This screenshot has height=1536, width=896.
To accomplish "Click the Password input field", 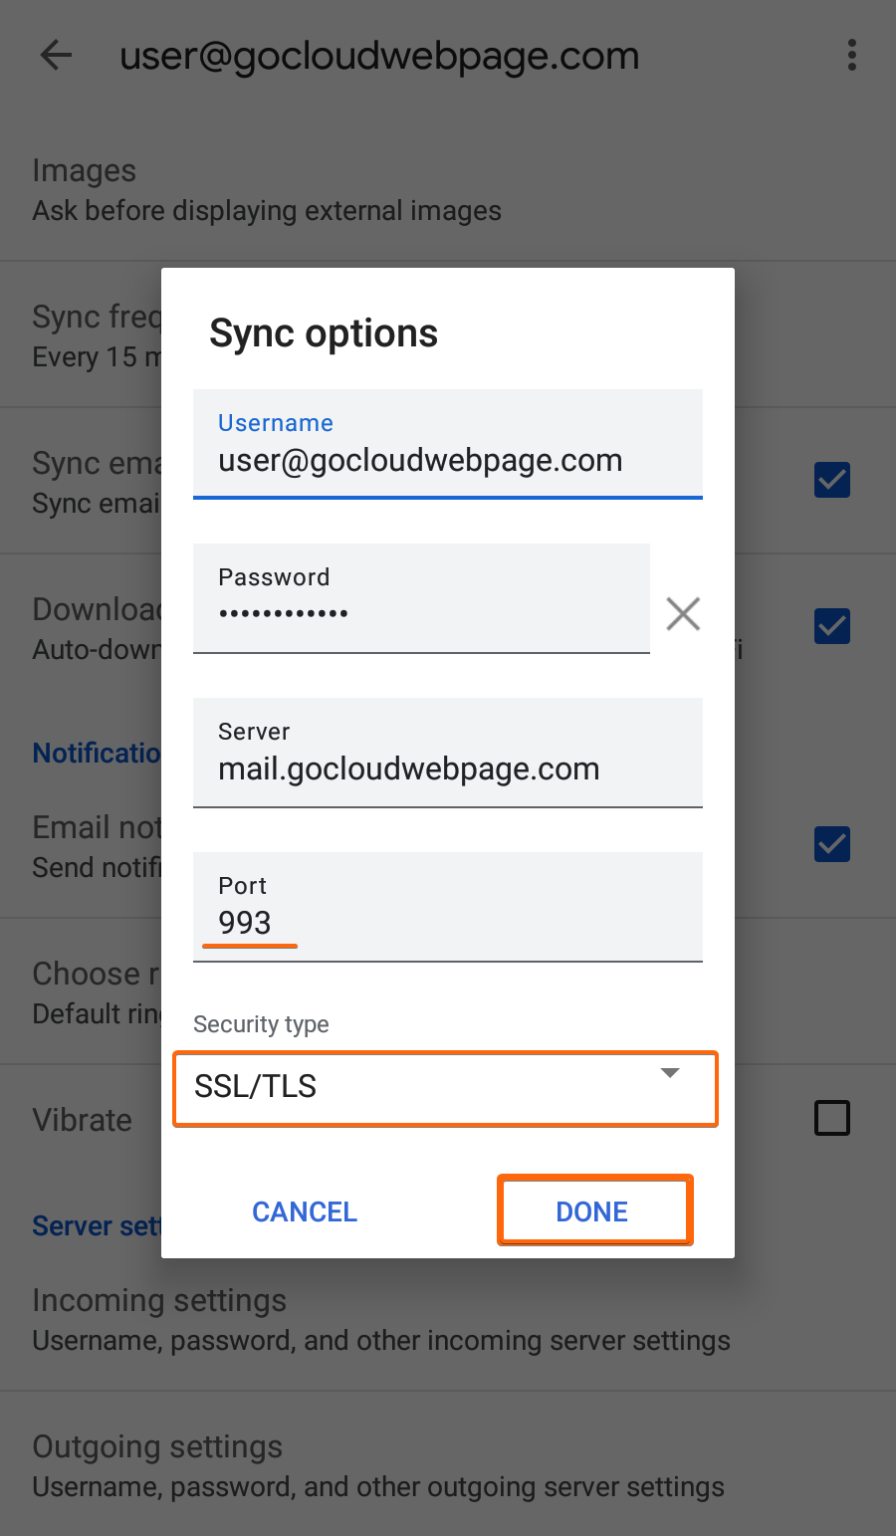I will 420,598.
